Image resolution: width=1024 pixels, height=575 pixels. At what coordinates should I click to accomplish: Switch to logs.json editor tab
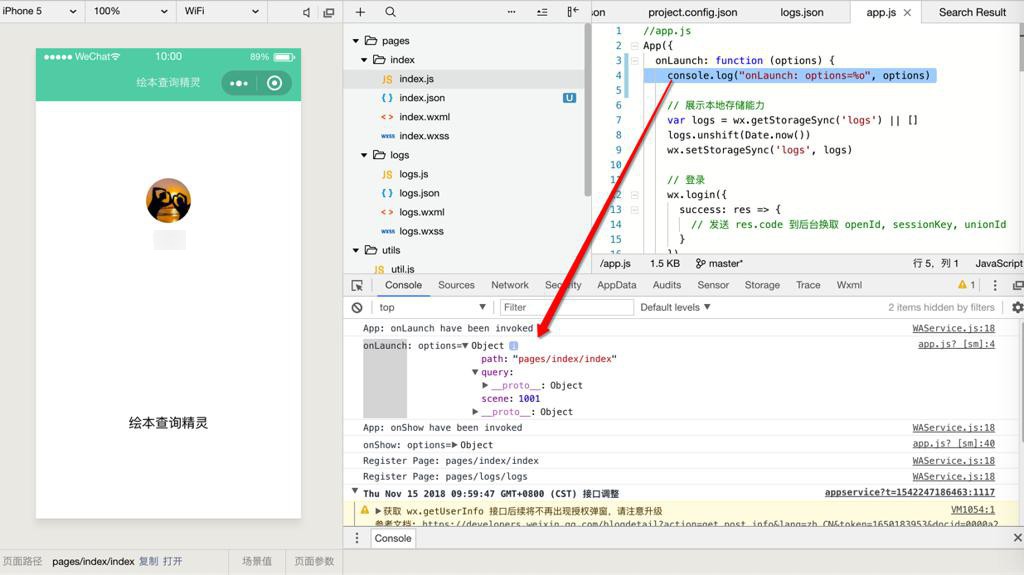(801, 12)
